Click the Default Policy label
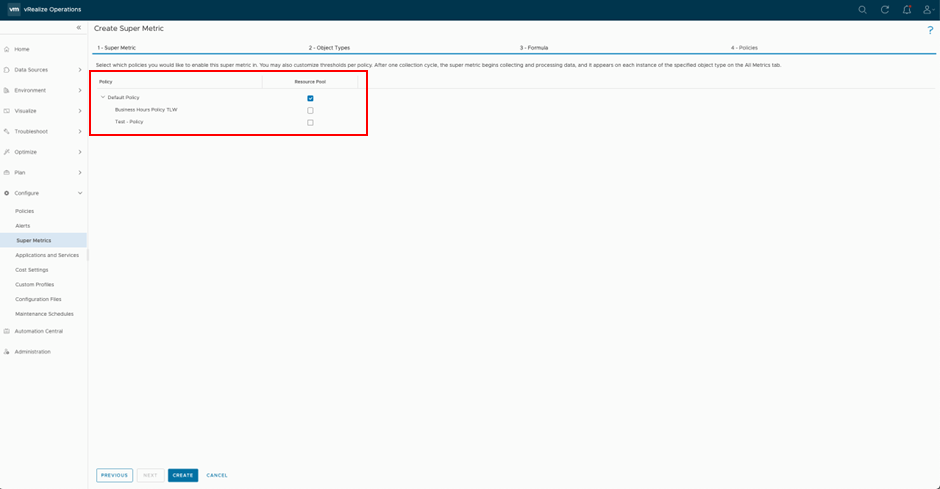Image resolution: width=940 pixels, height=489 pixels. click(123, 97)
